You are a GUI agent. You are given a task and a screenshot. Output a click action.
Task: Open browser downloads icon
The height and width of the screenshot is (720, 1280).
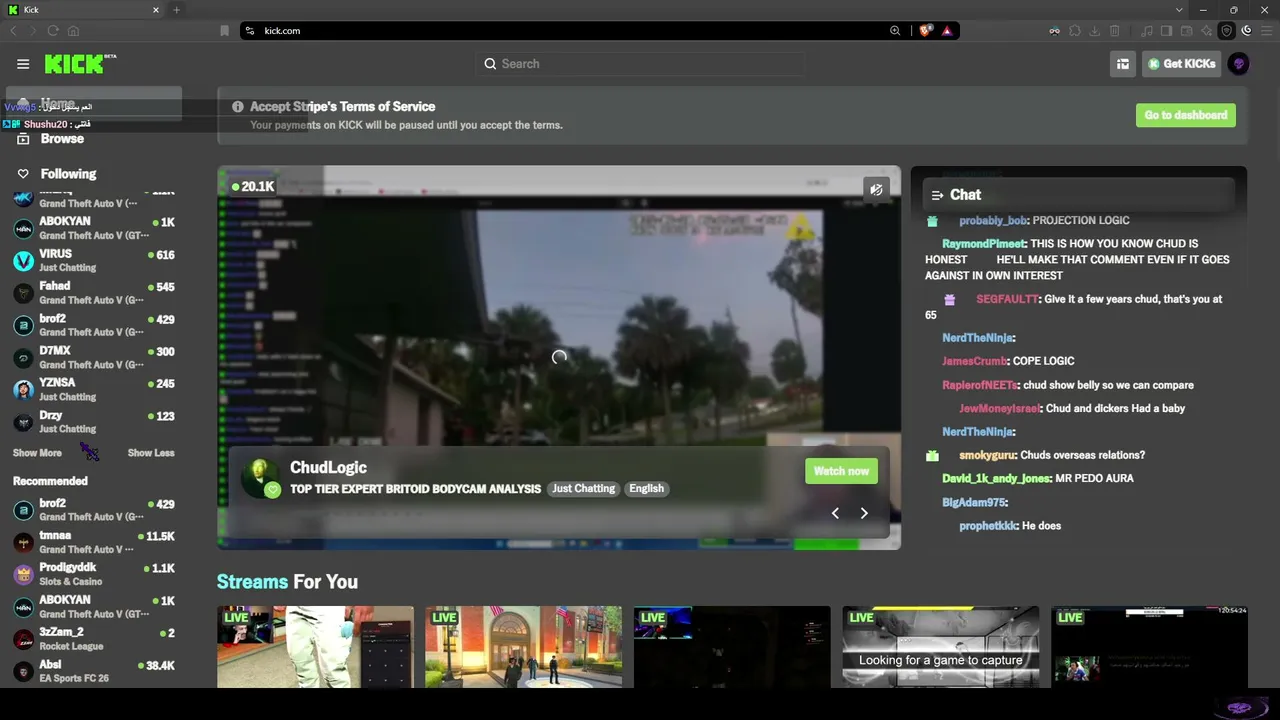[1095, 31]
